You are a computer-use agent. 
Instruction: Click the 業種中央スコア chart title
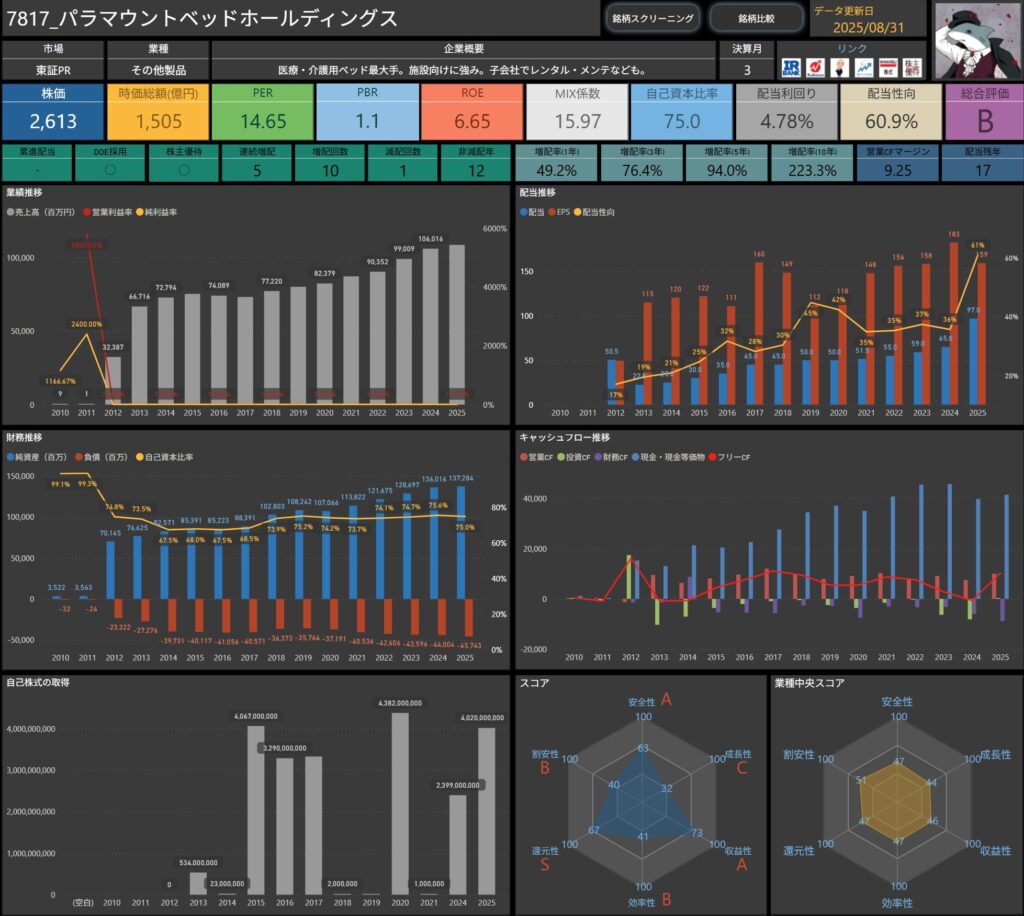click(x=809, y=683)
